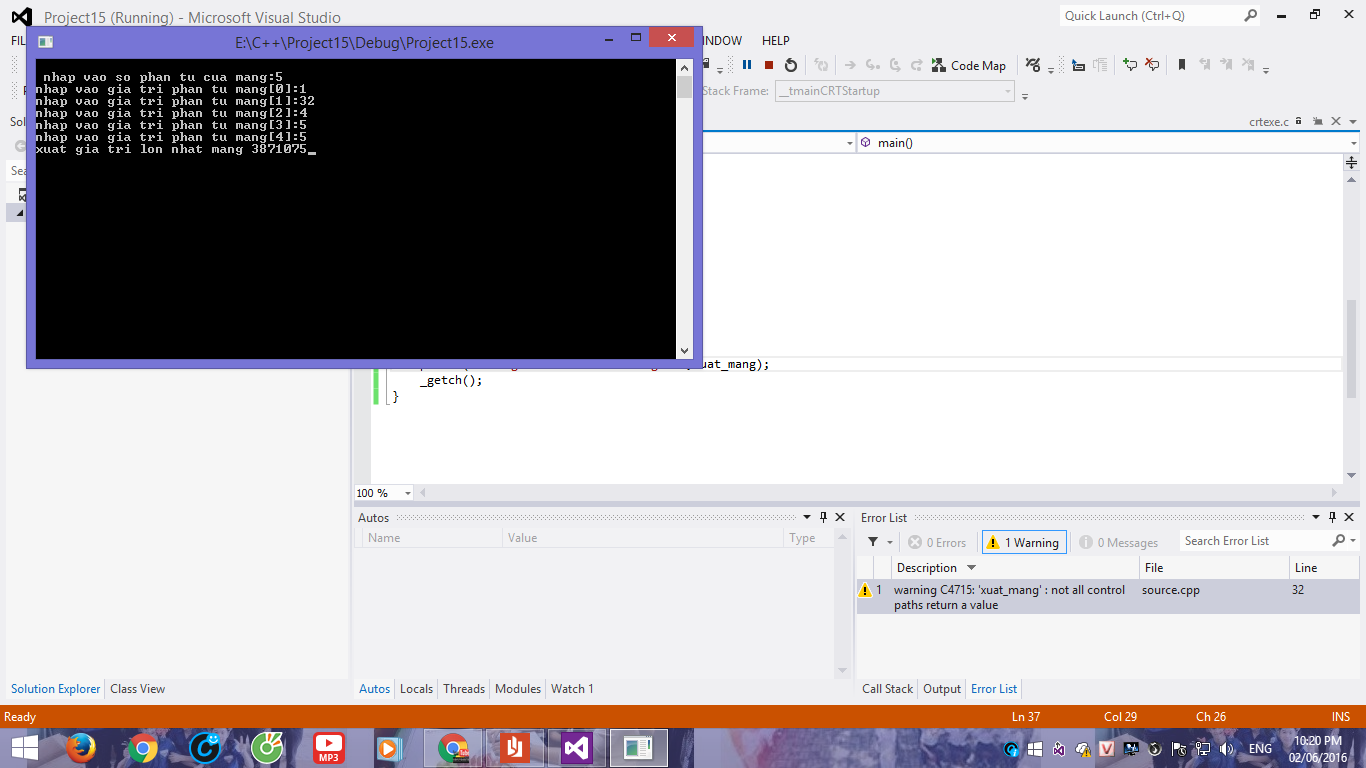The height and width of the screenshot is (768, 1366).
Task: Open Firefox from the Windows taskbar
Action: point(81,748)
